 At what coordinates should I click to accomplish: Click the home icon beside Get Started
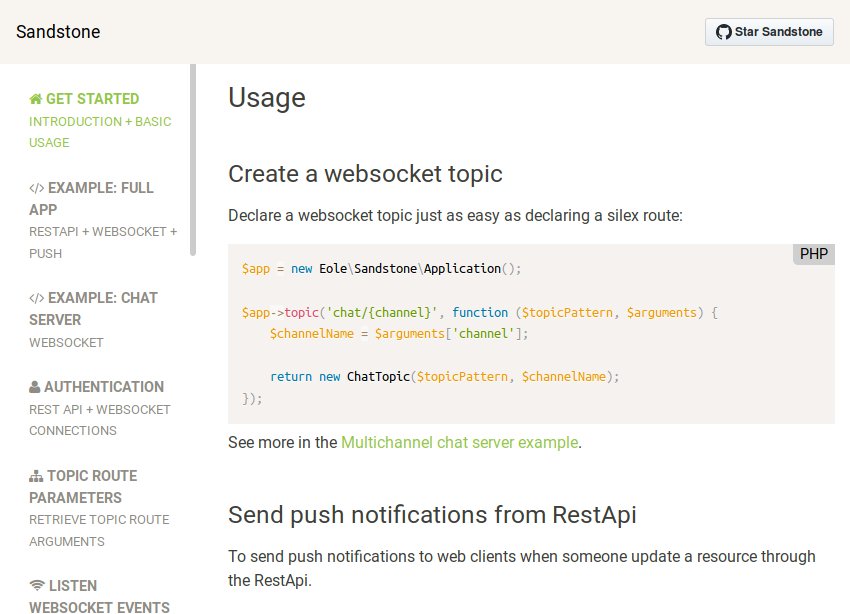tap(36, 99)
